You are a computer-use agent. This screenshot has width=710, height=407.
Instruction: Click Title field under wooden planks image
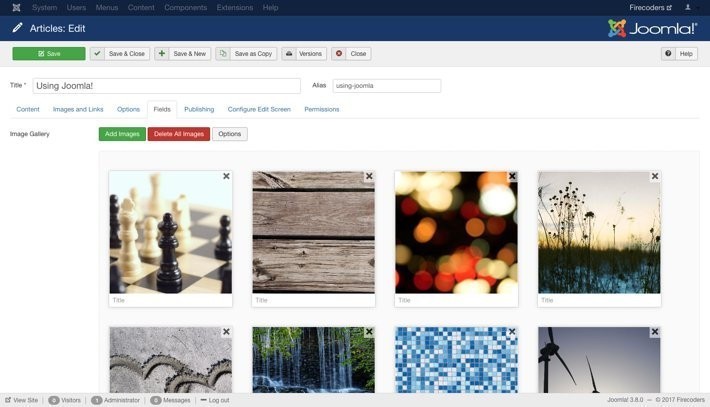(x=313, y=300)
